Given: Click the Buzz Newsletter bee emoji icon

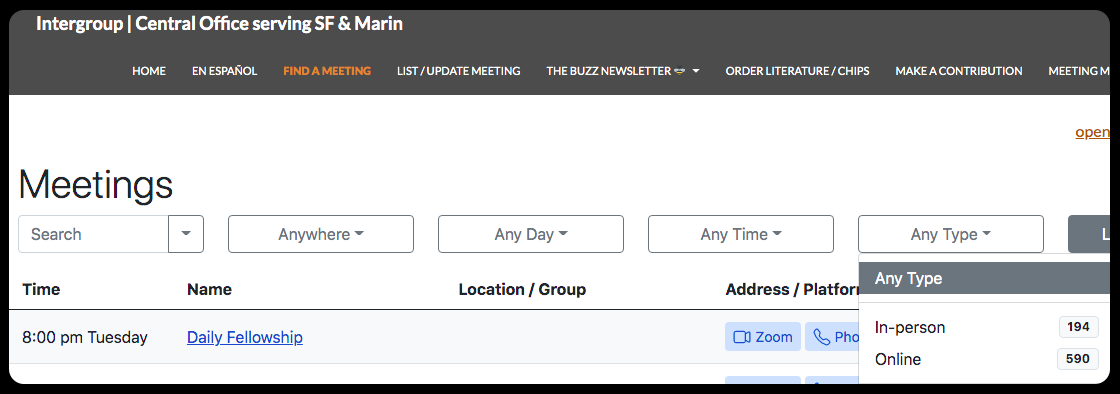Looking at the screenshot, I should click(680, 71).
